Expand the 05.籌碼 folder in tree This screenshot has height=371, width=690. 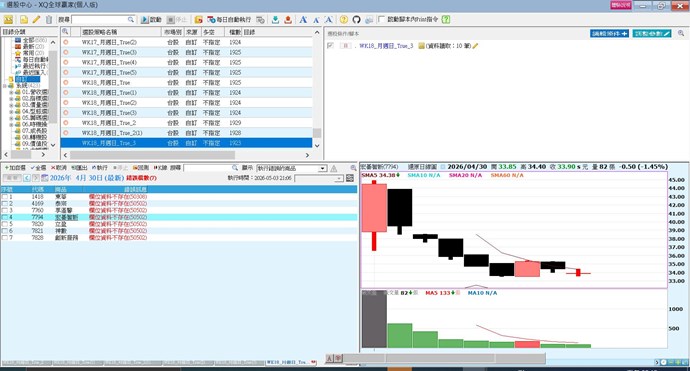pyautogui.click(x=11, y=118)
